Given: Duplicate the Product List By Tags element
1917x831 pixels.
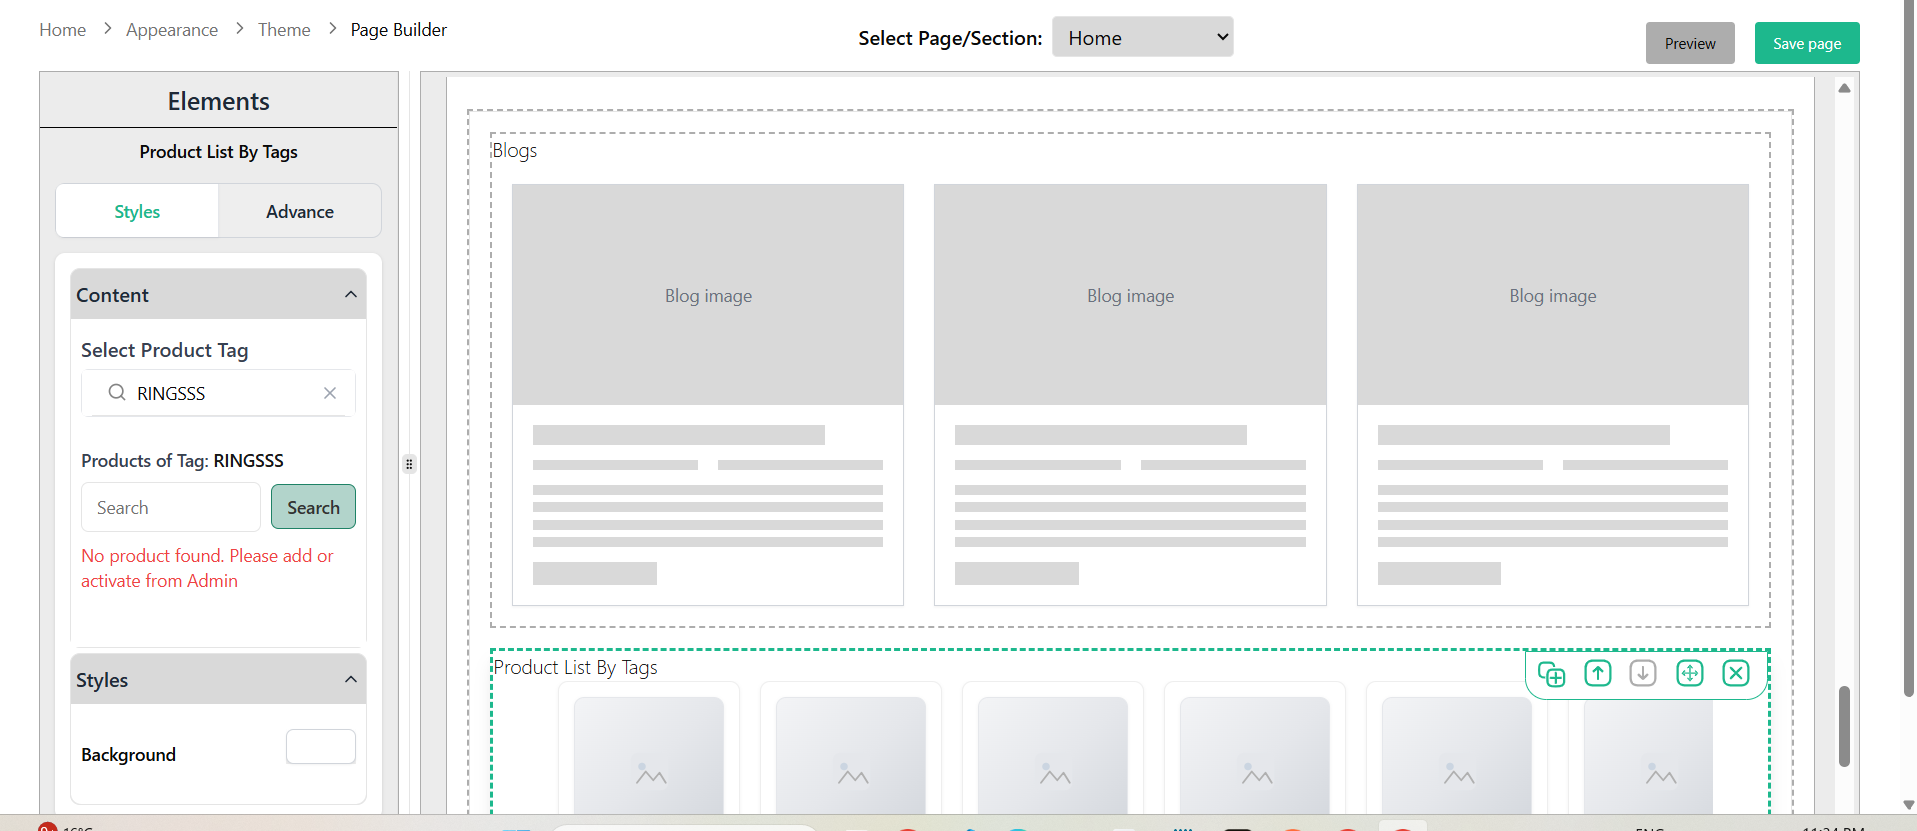Looking at the screenshot, I should pyautogui.click(x=1551, y=674).
